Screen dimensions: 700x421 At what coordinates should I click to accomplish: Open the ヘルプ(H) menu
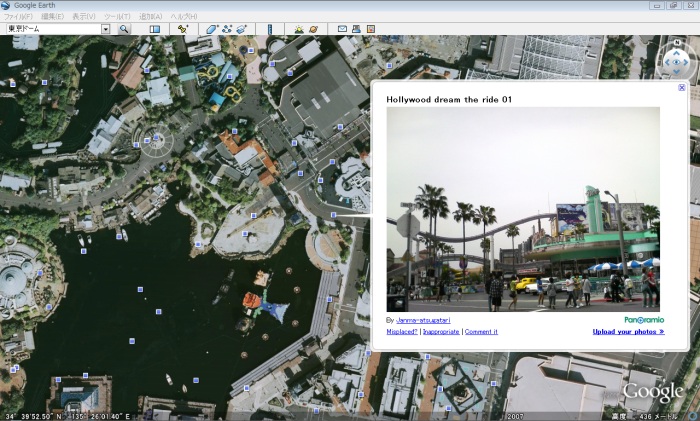tap(183, 17)
